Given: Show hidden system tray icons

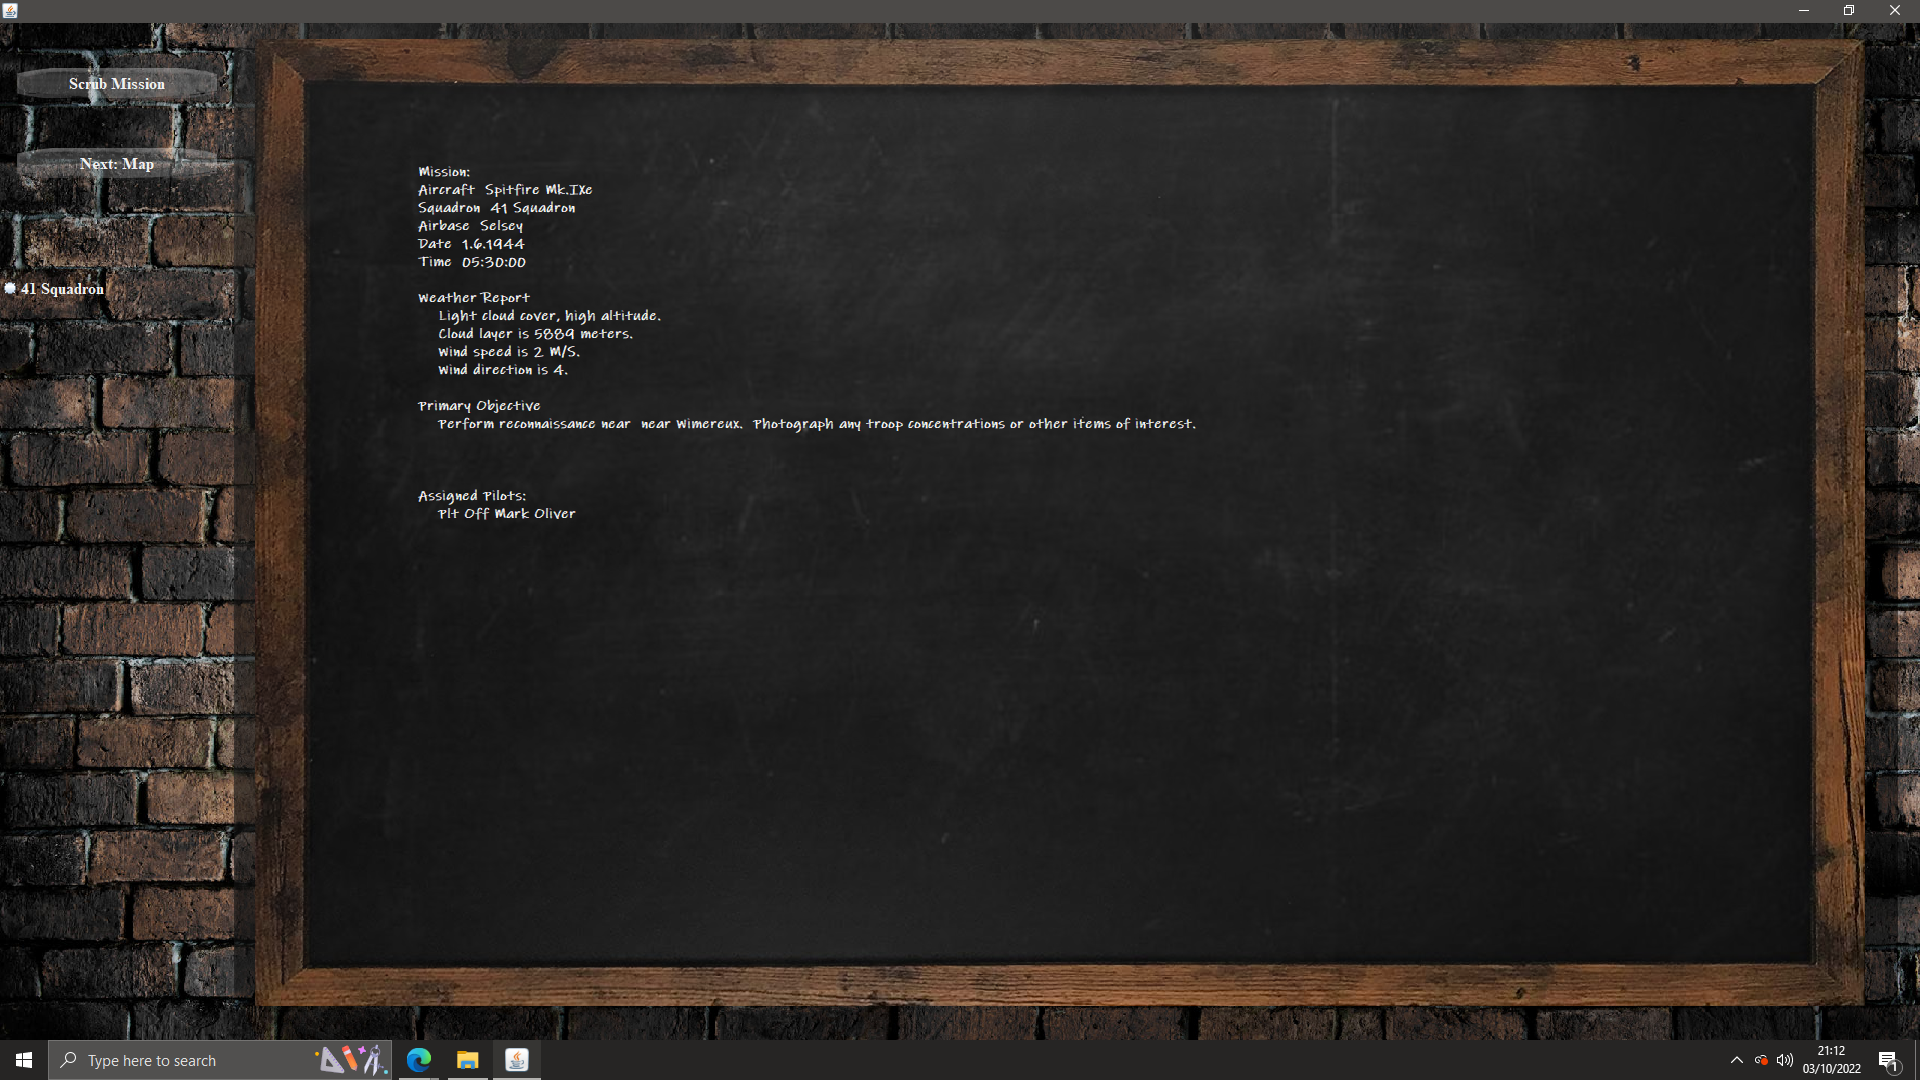Looking at the screenshot, I should [x=1736, y=1060].
